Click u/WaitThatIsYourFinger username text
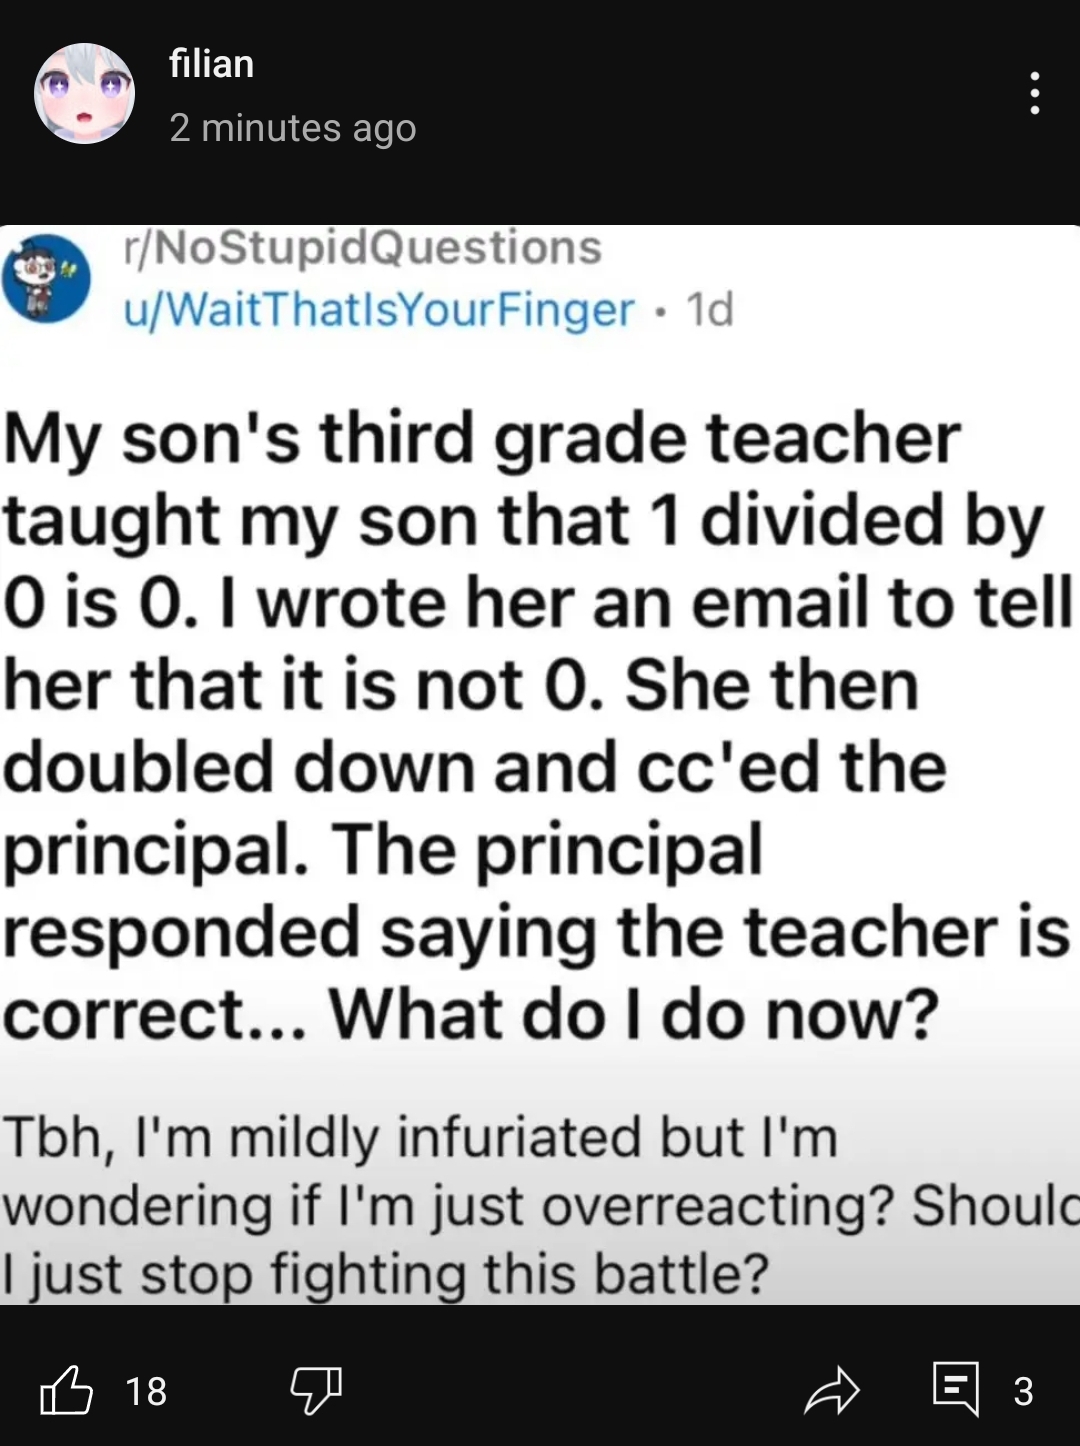 pyautogui.click(x=379, y=309)
